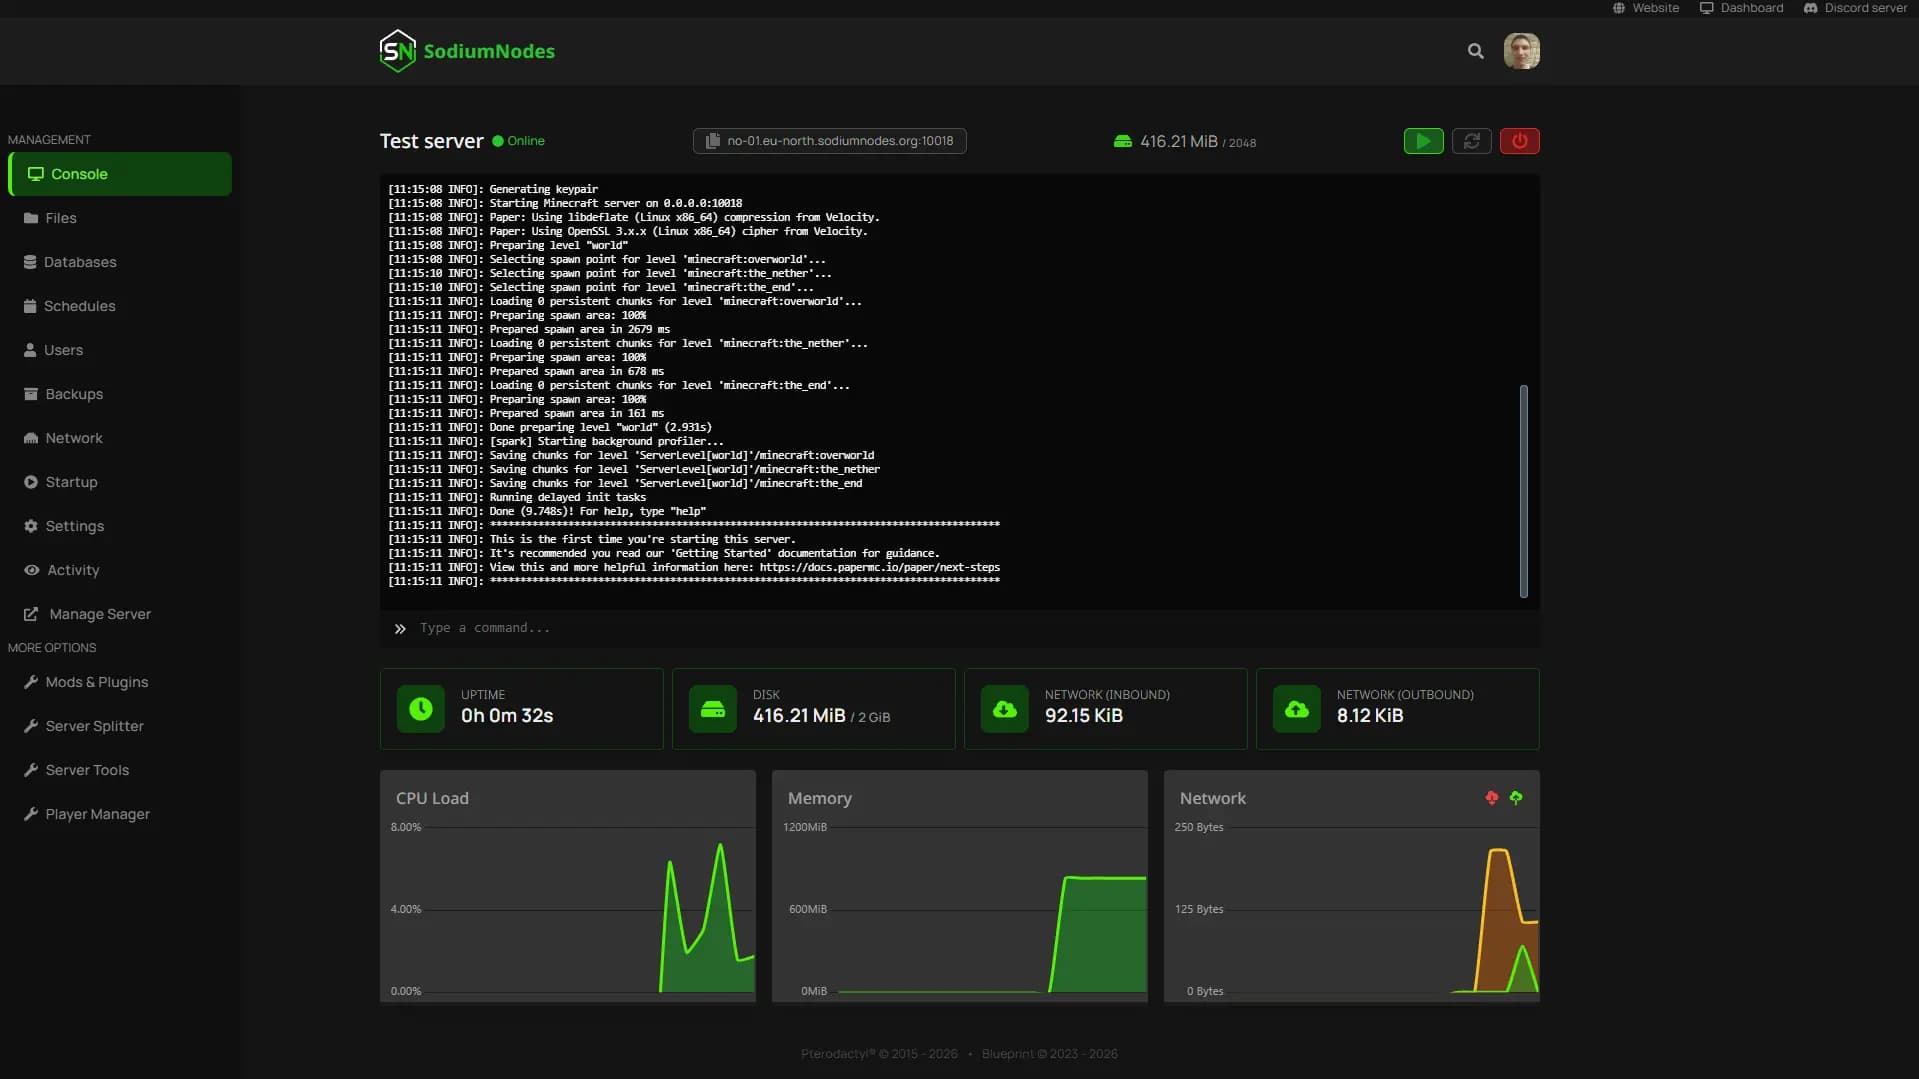Open the Files section
This screenshot has height=1079, width=1919.
(x=120, y=218)
